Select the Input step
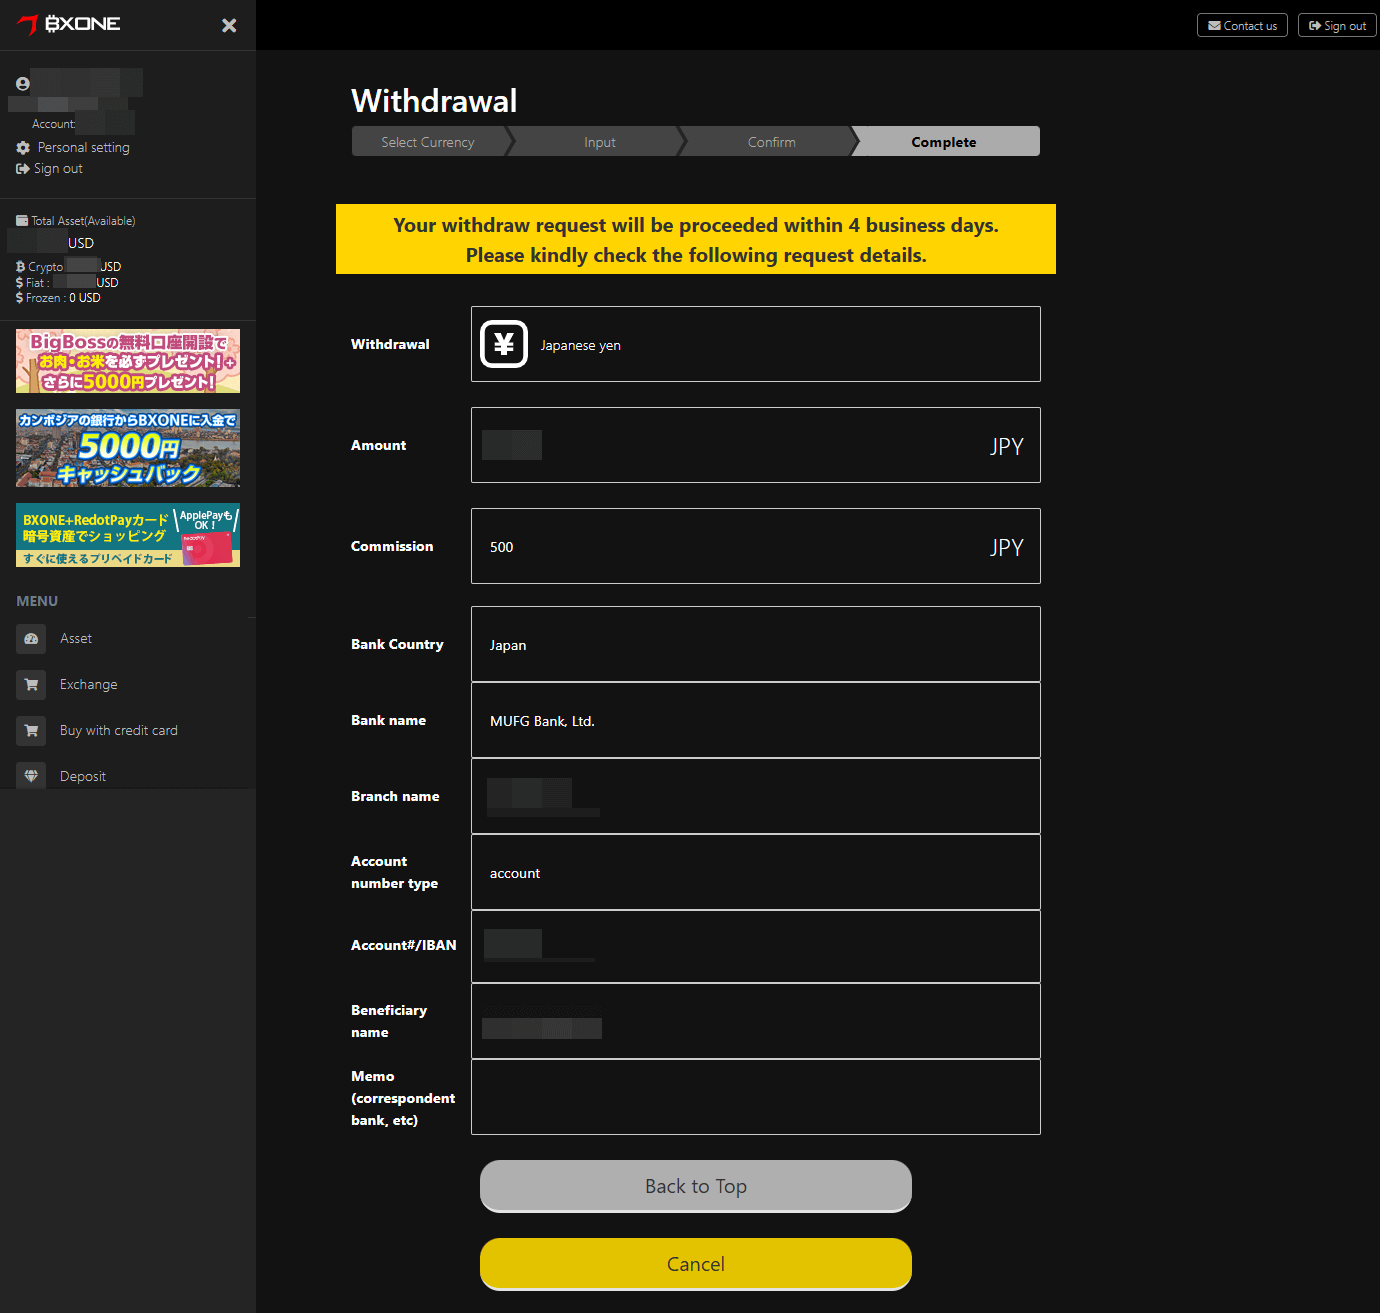The height and width of the screenshot is (1313, 1380). tap(600, 142)
